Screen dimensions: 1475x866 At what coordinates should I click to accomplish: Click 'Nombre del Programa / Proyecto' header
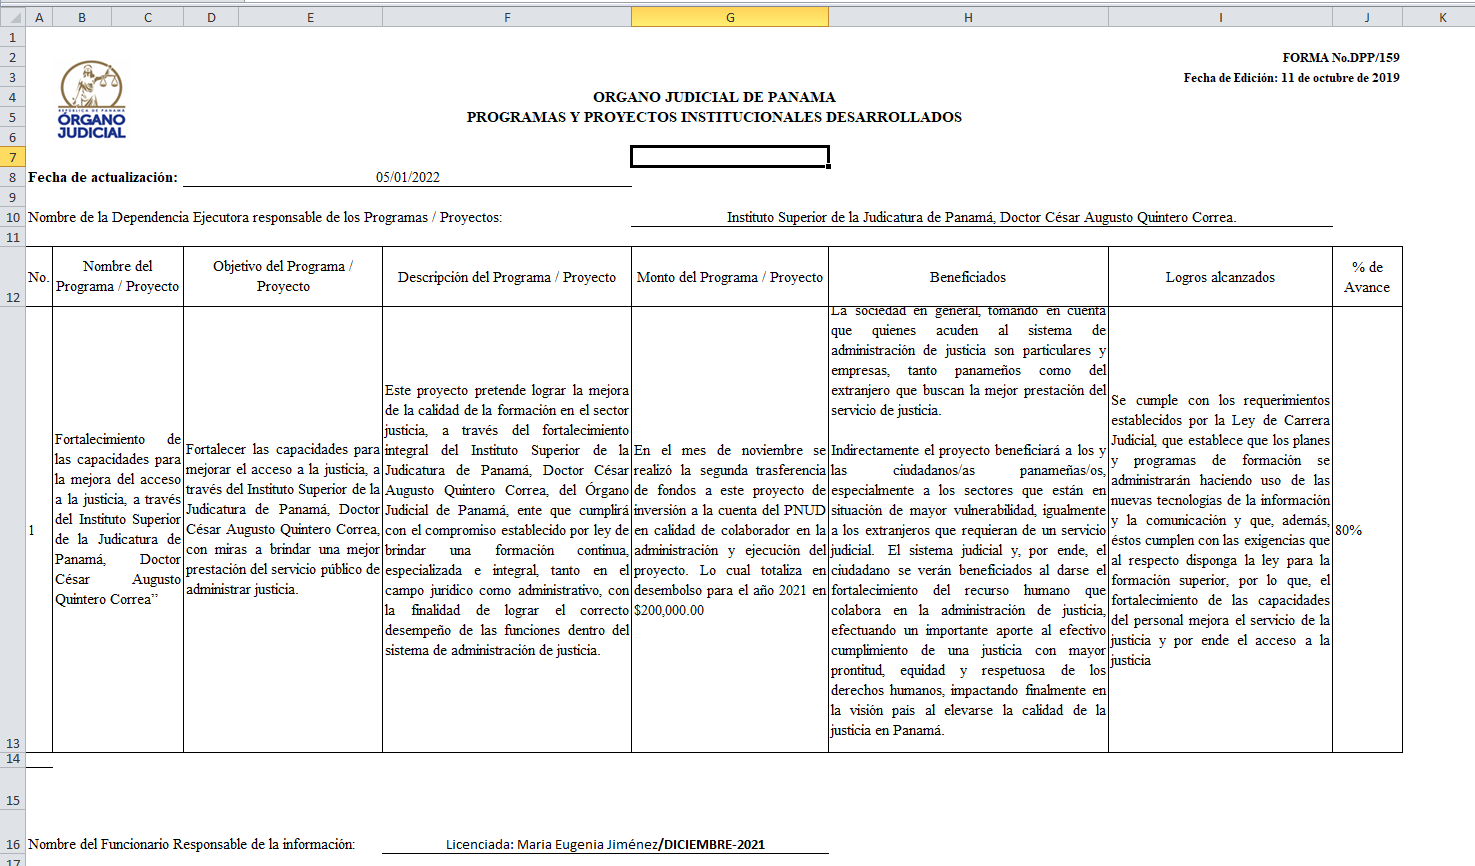[118, 277]
